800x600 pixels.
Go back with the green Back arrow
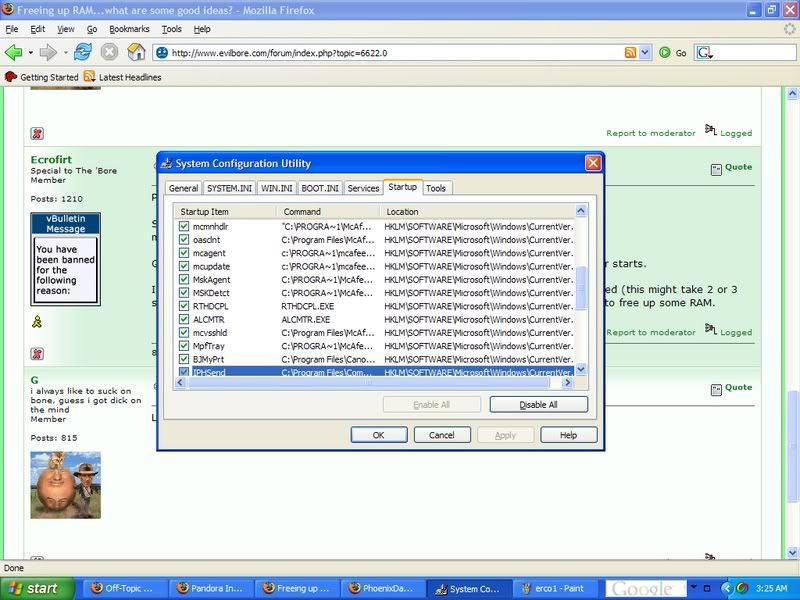(x=13, y=53)
